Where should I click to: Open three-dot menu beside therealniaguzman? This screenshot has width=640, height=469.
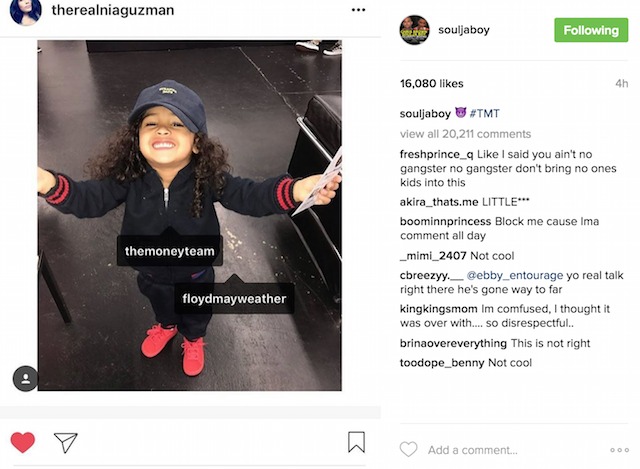358,10
